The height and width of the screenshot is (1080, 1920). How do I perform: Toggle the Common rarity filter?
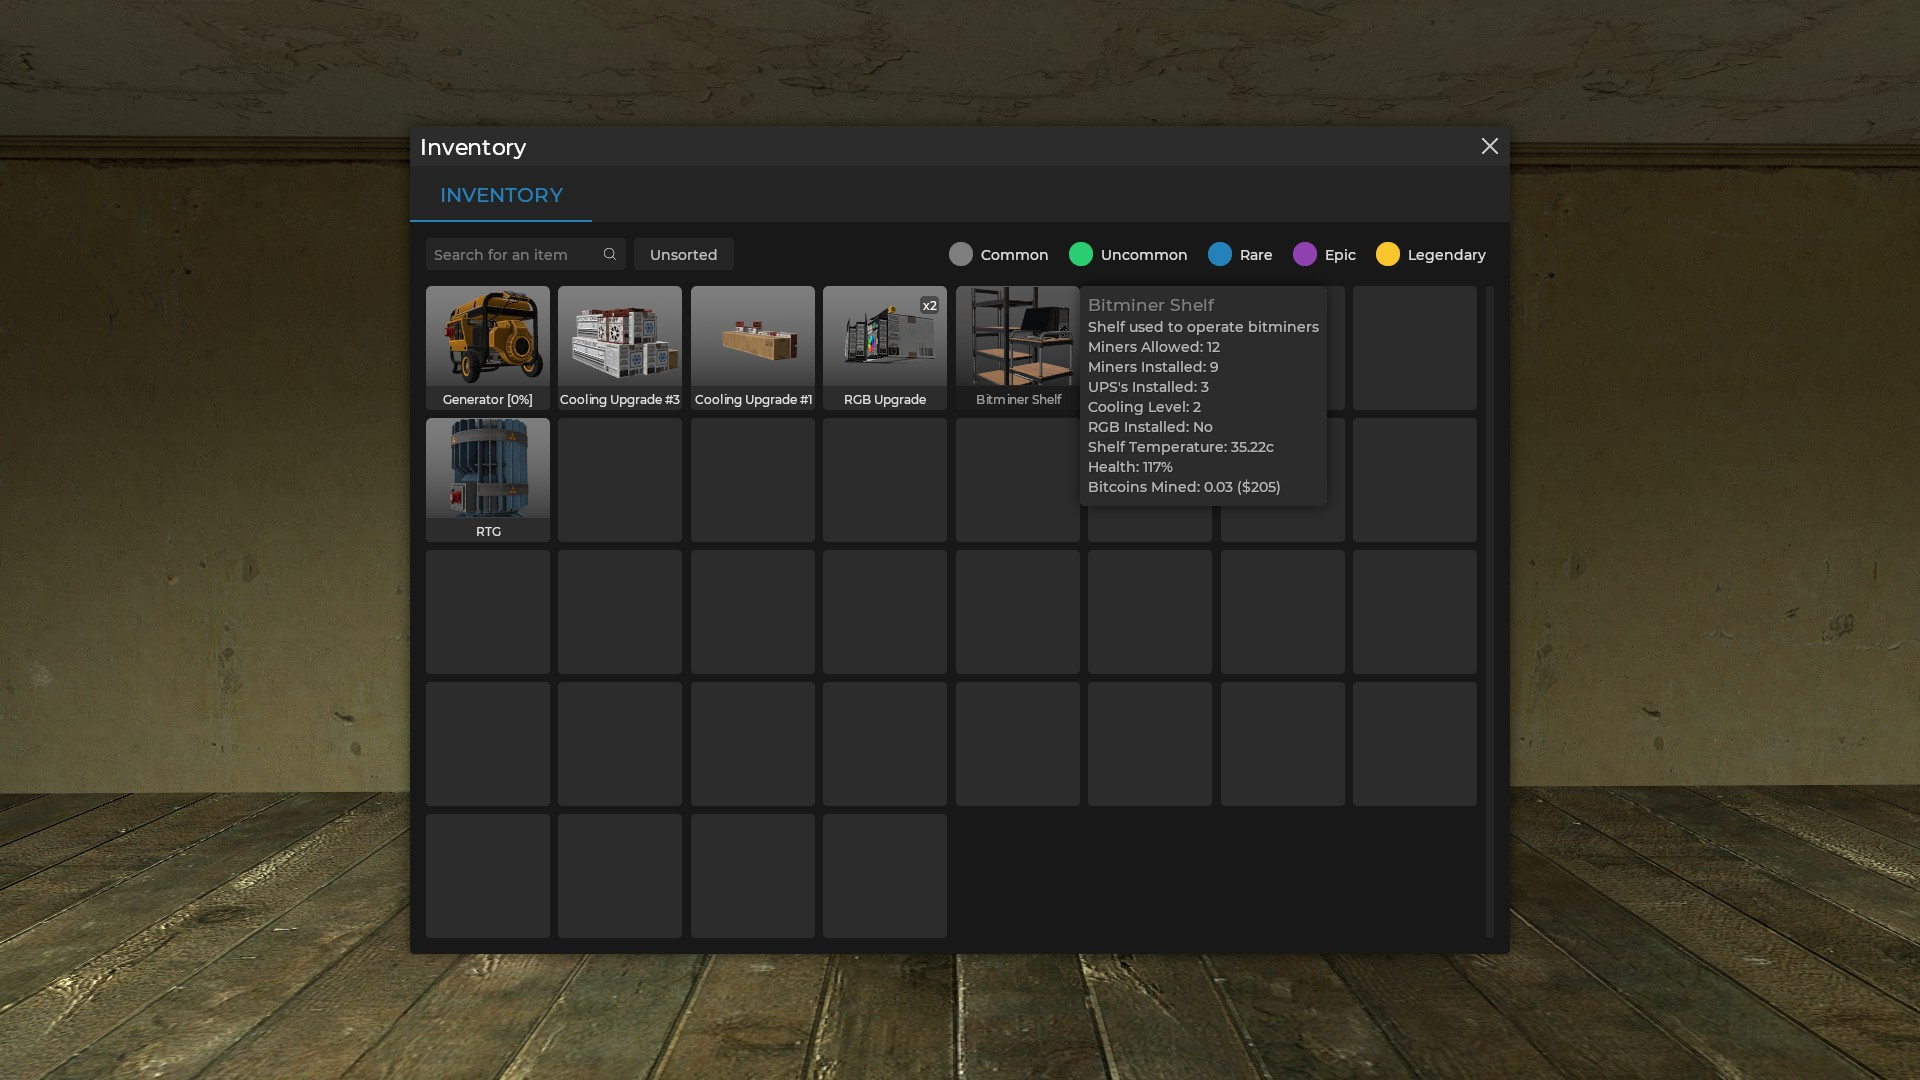pos(960,253)
